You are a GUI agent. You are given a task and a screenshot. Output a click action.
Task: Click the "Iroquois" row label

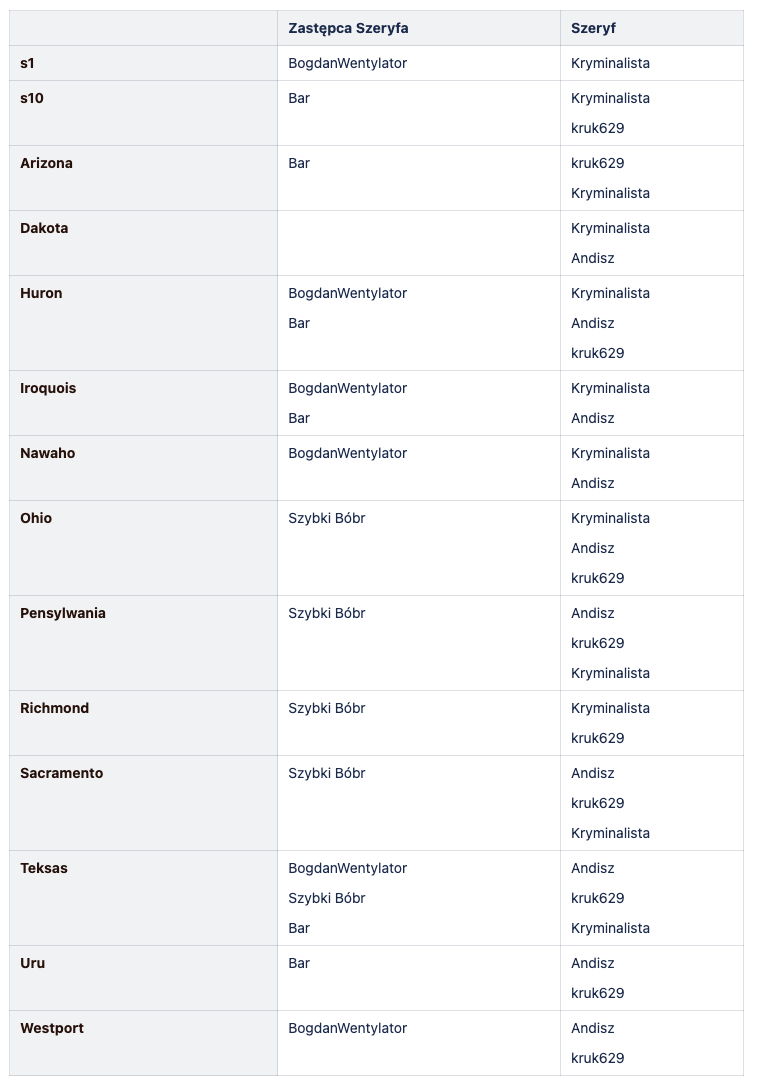click(x=48, y=388)
